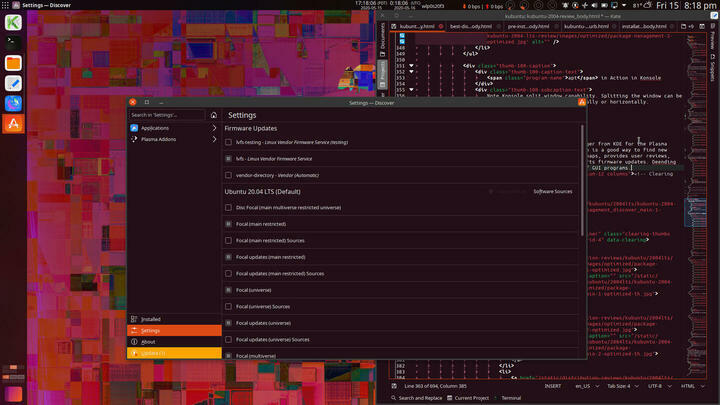Image resolution: width=720 pixels, height=405 pixels.
Task: Open the Tab Size 4 dropdown
Action: [623, 386]
